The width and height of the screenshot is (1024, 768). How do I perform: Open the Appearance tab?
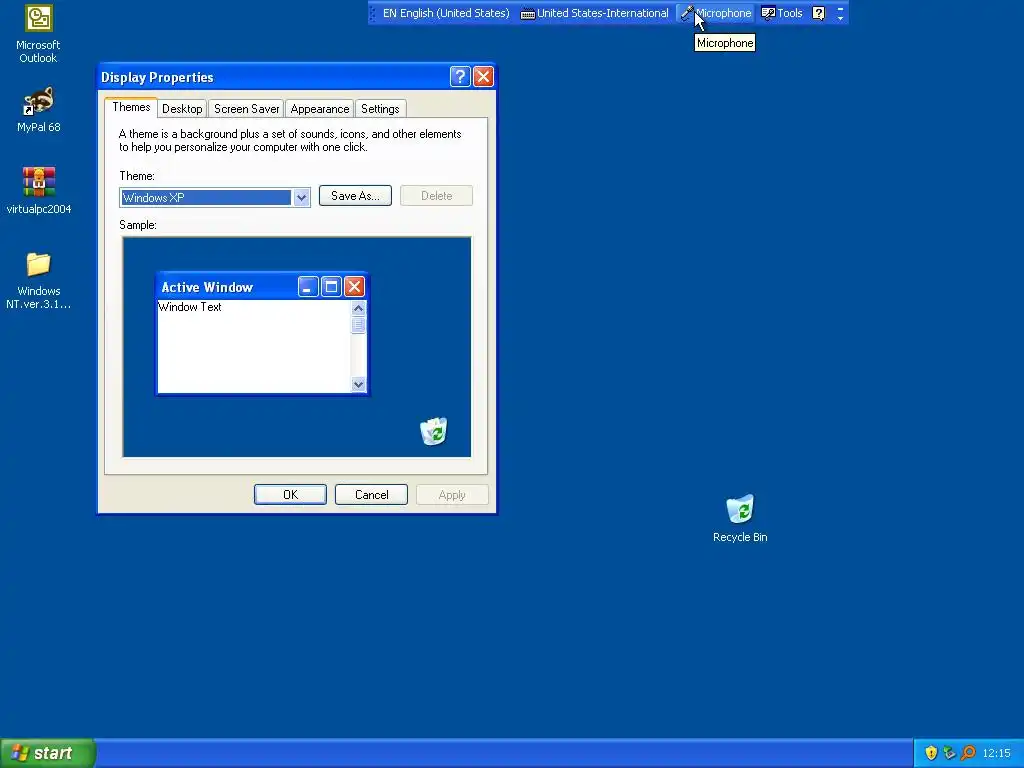pos(319,109)
